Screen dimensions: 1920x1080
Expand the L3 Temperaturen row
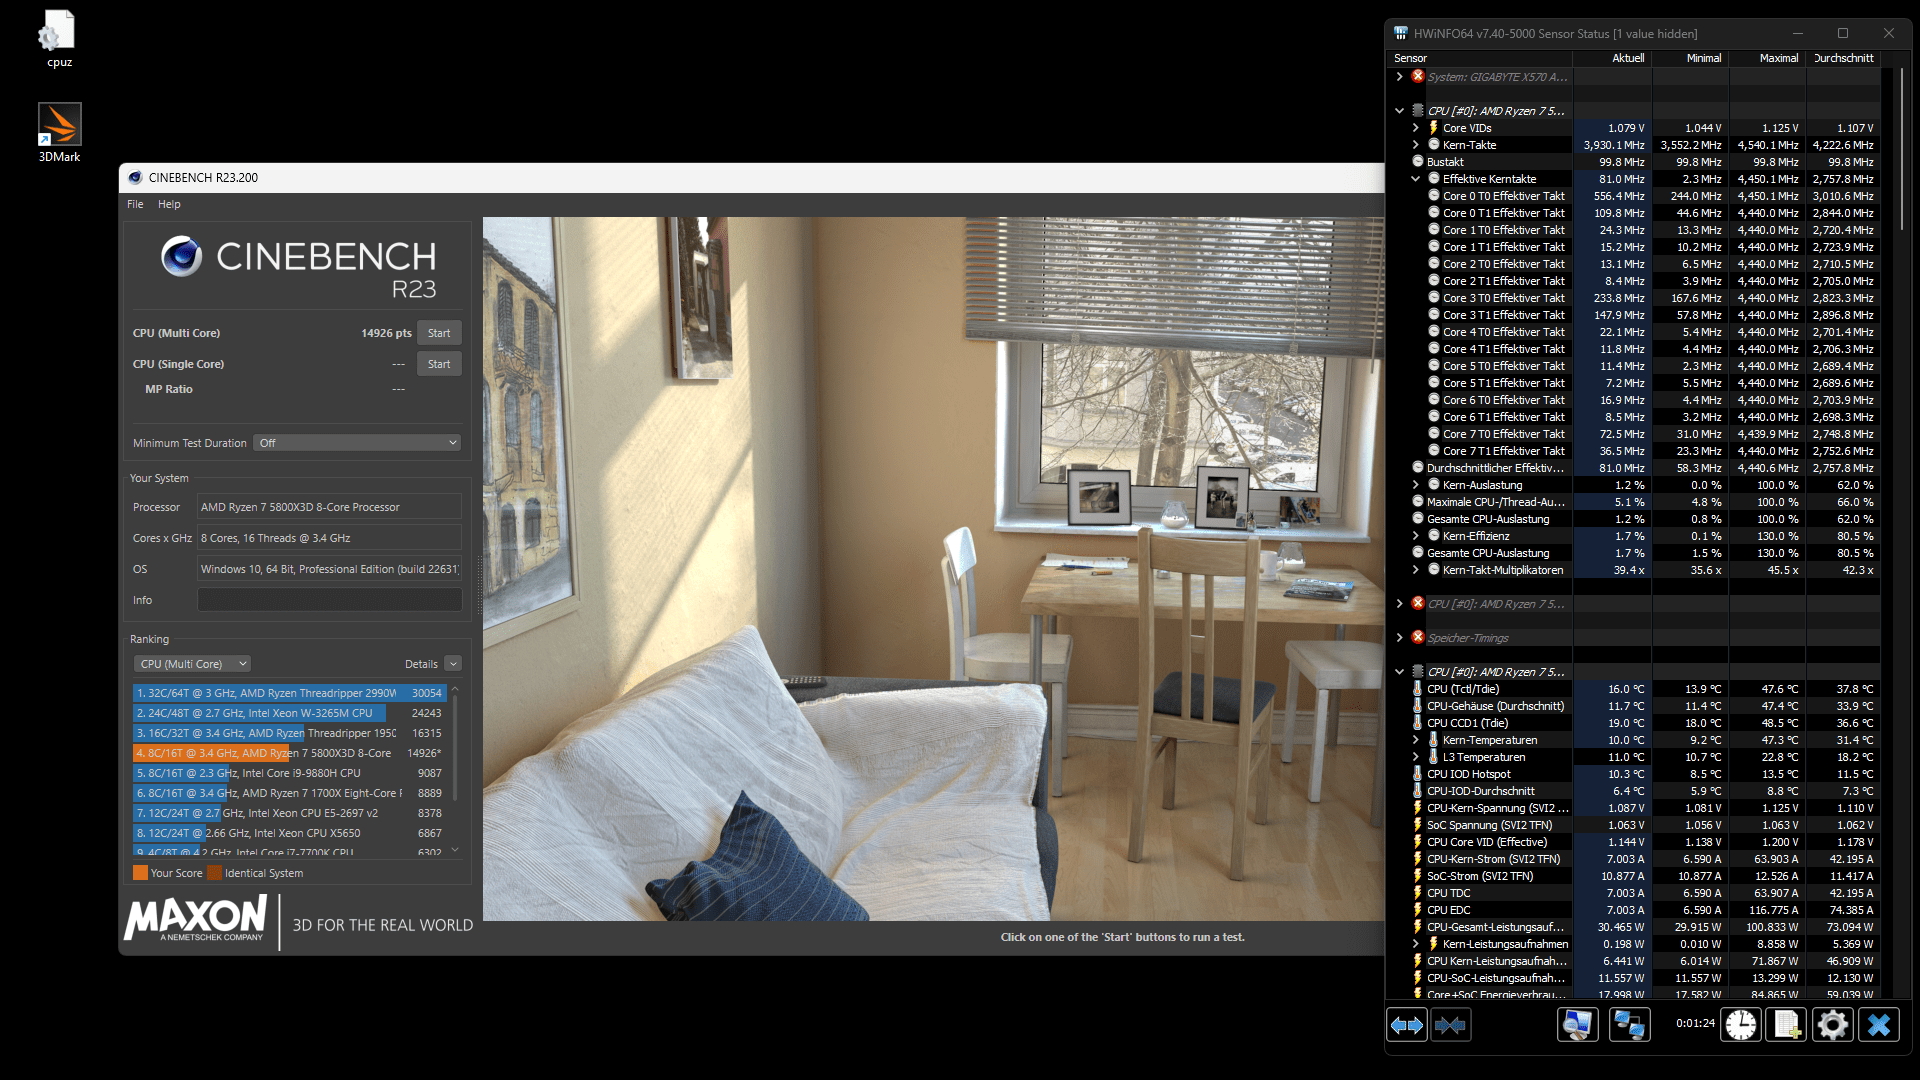pyautogui.click(x=1415, y=756)
